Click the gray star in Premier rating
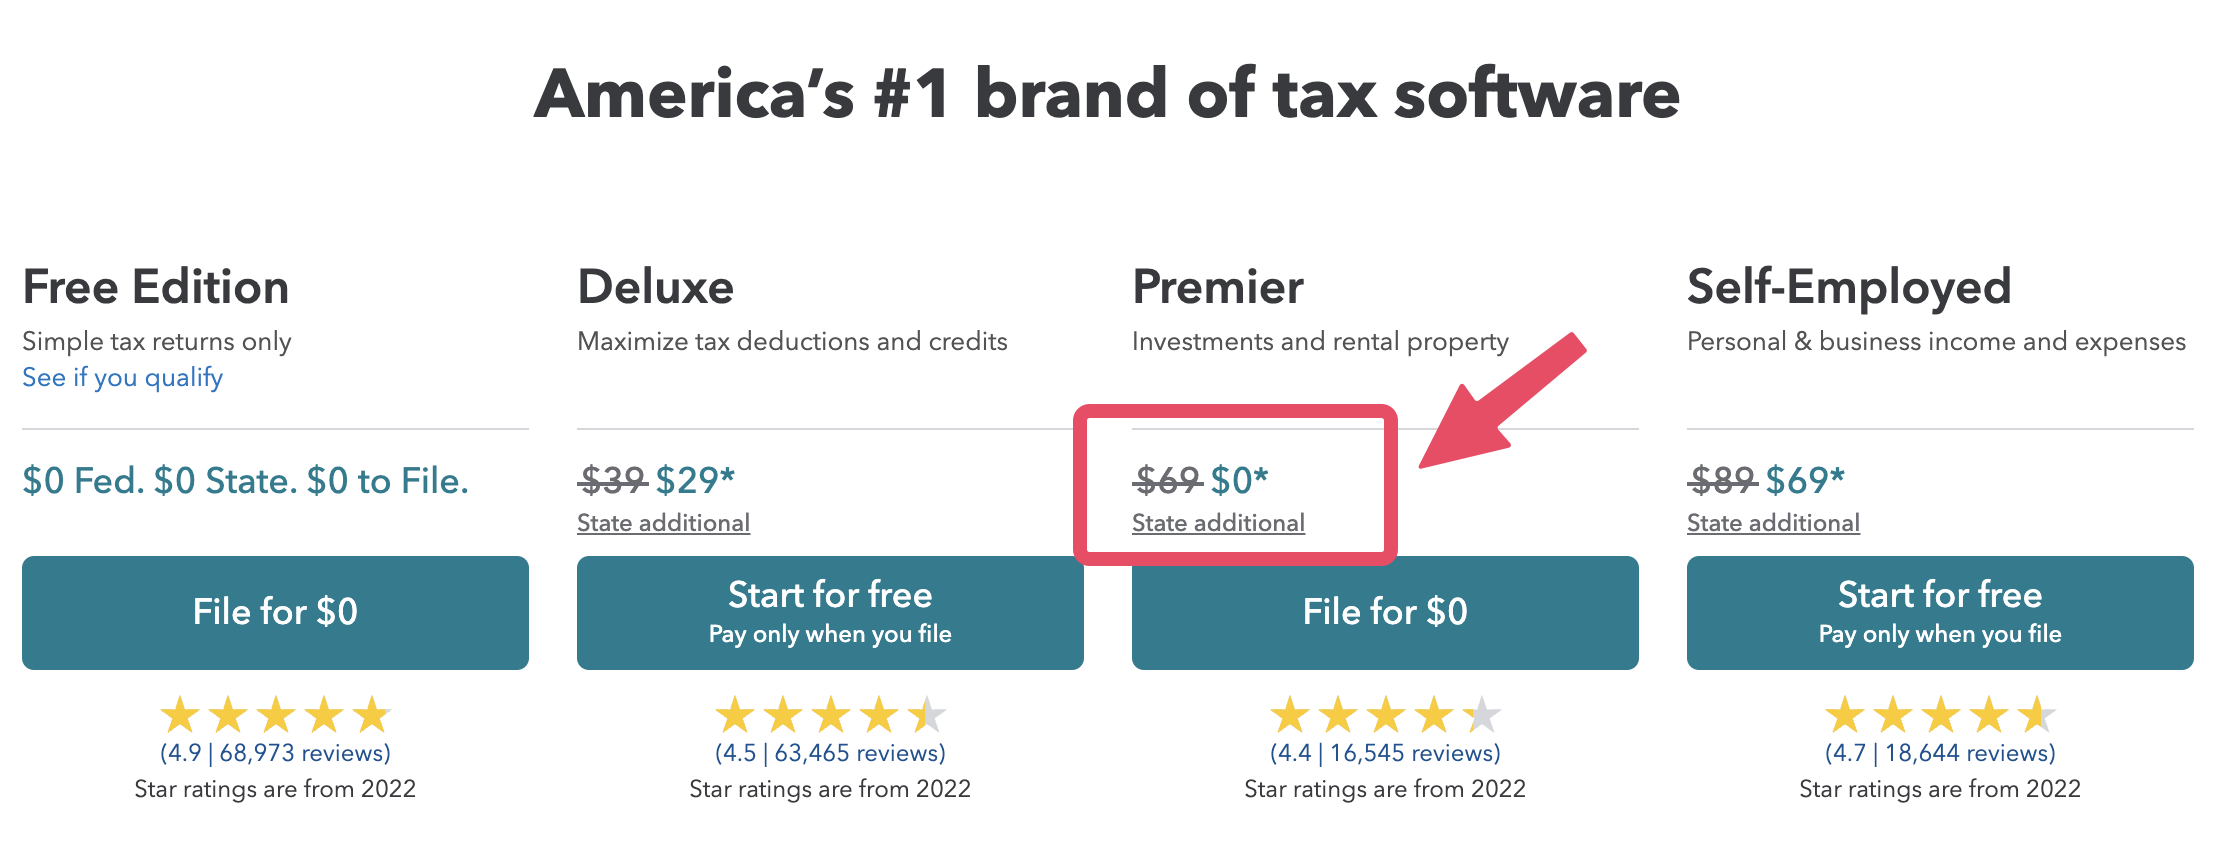Image resolution: width=2234 pixels, height=850 pixels. tap(1483, 715)
